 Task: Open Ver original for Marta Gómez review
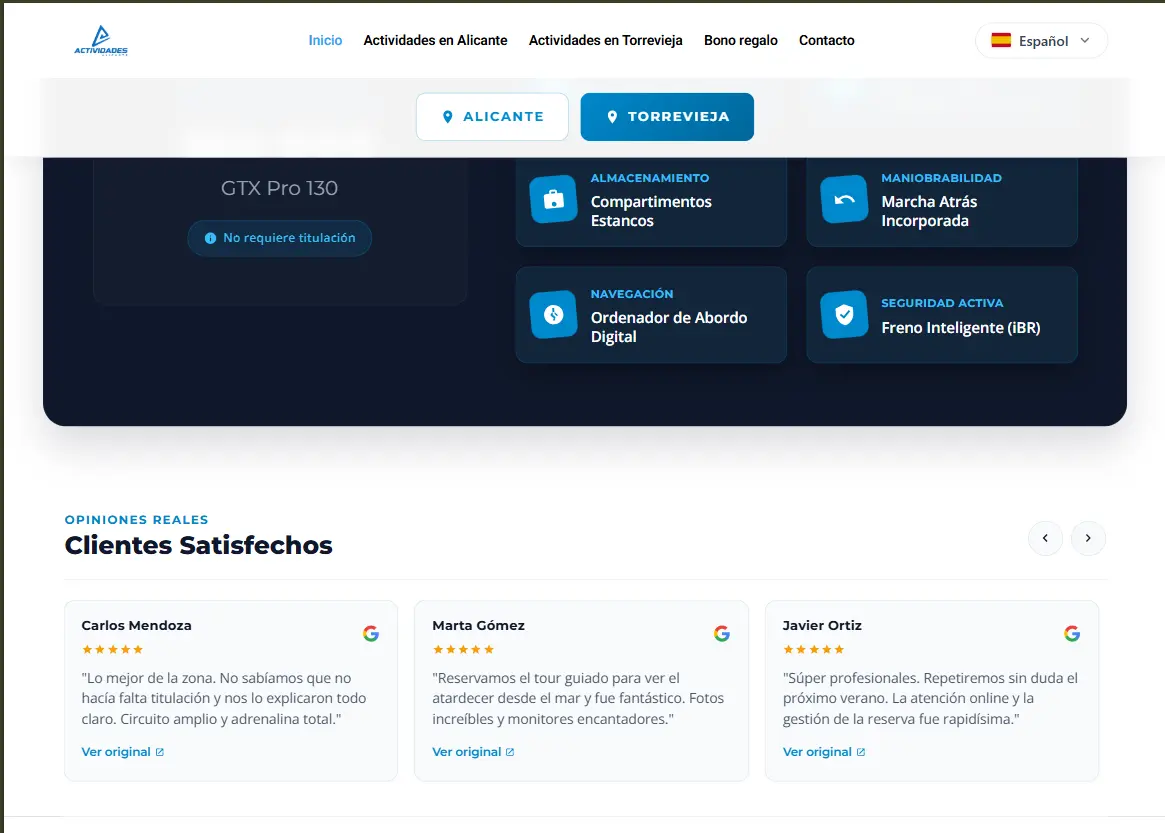[473, 752]
